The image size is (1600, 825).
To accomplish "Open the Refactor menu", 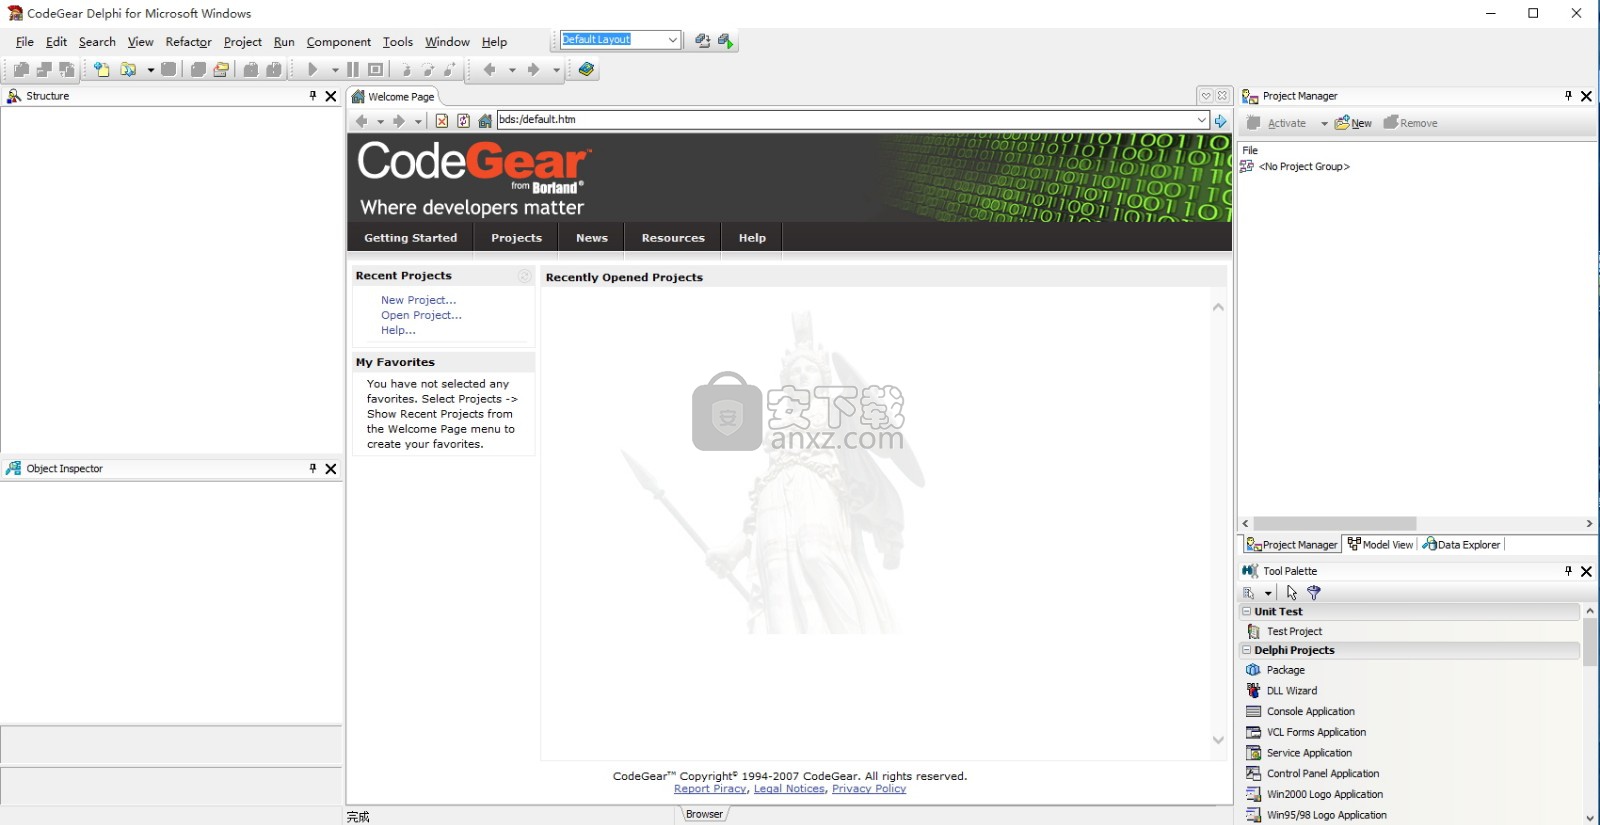I will [189, 42].
